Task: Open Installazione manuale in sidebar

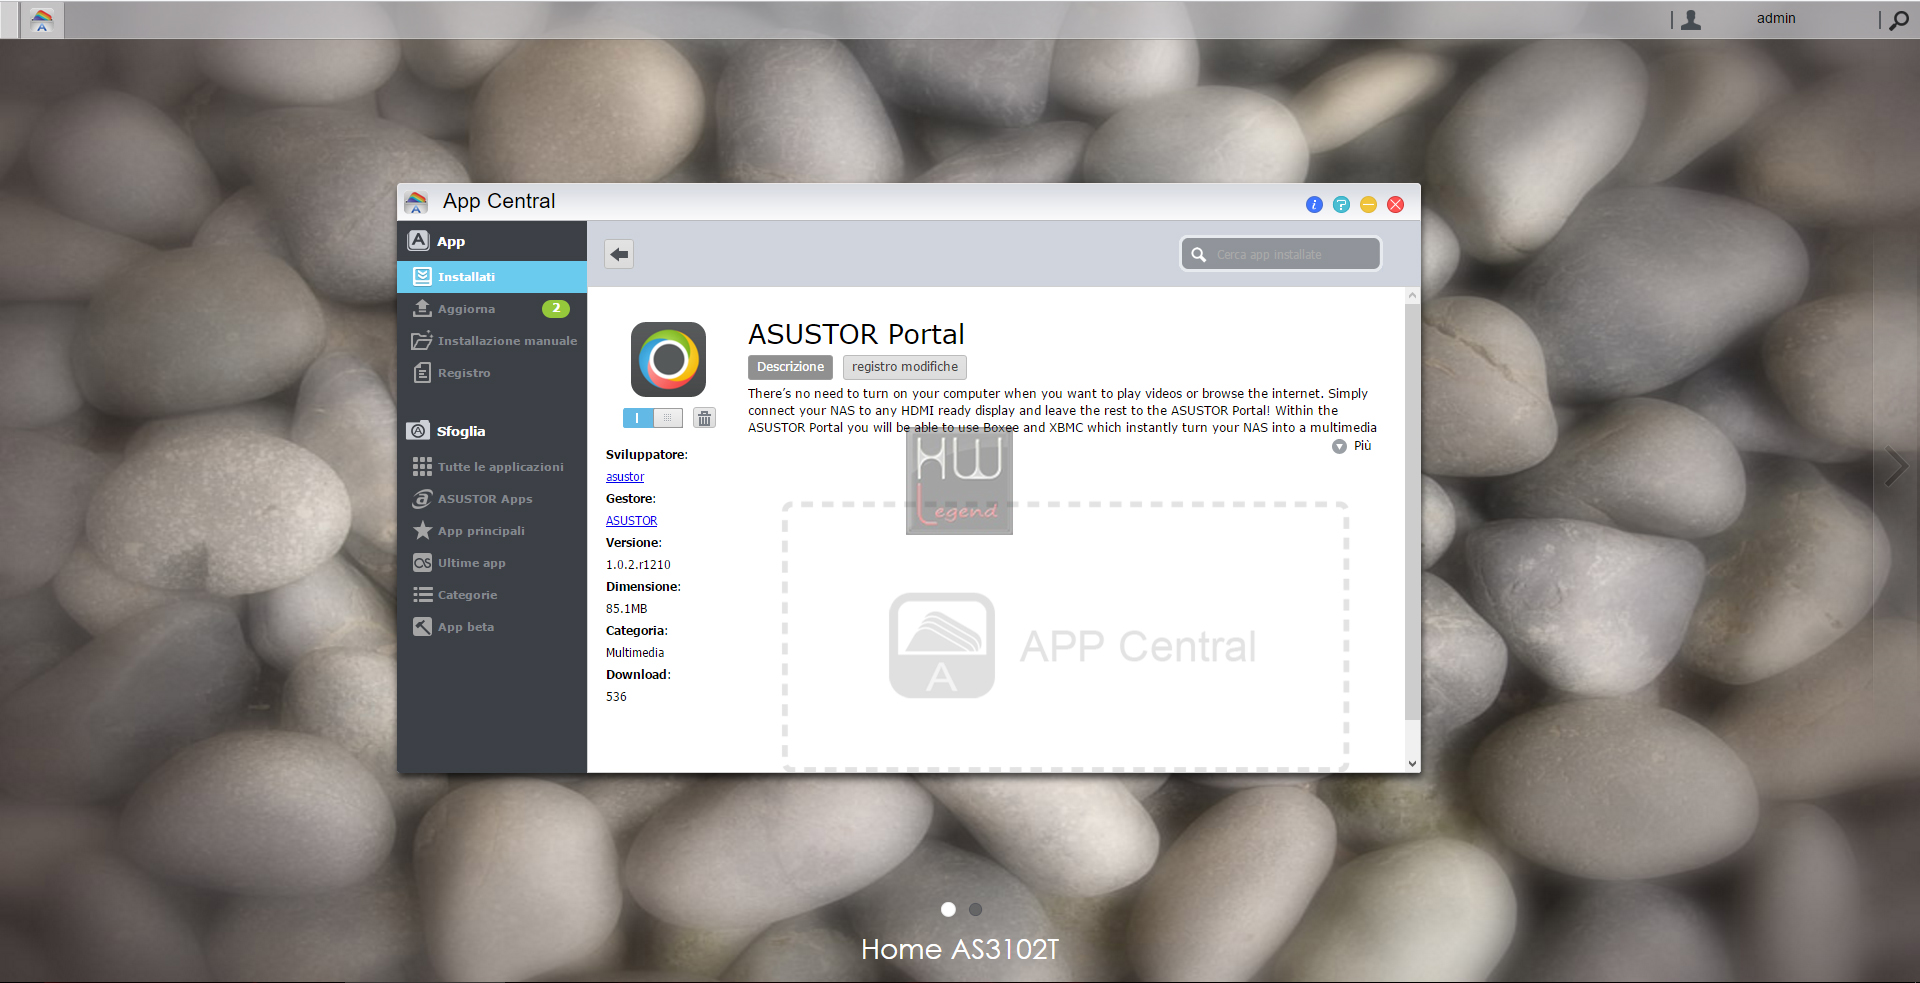Action: click(x=491, y=341)
